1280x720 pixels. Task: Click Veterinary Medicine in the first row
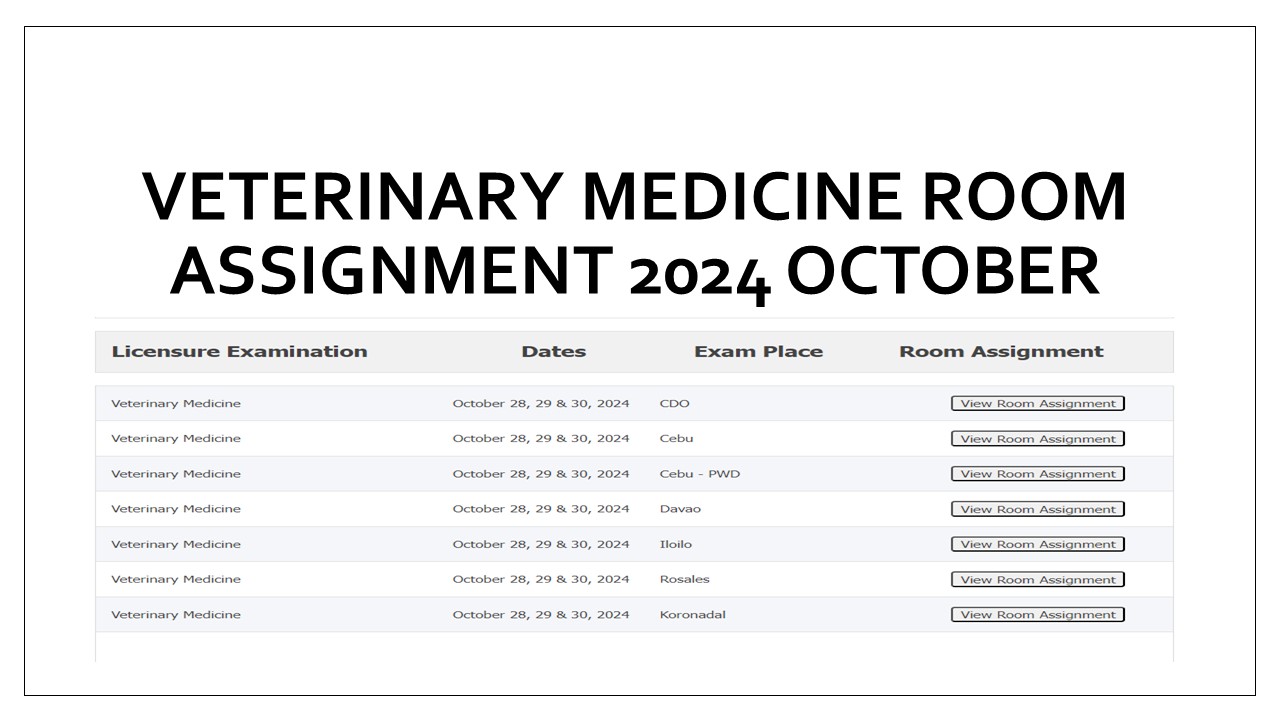point(176,403)
